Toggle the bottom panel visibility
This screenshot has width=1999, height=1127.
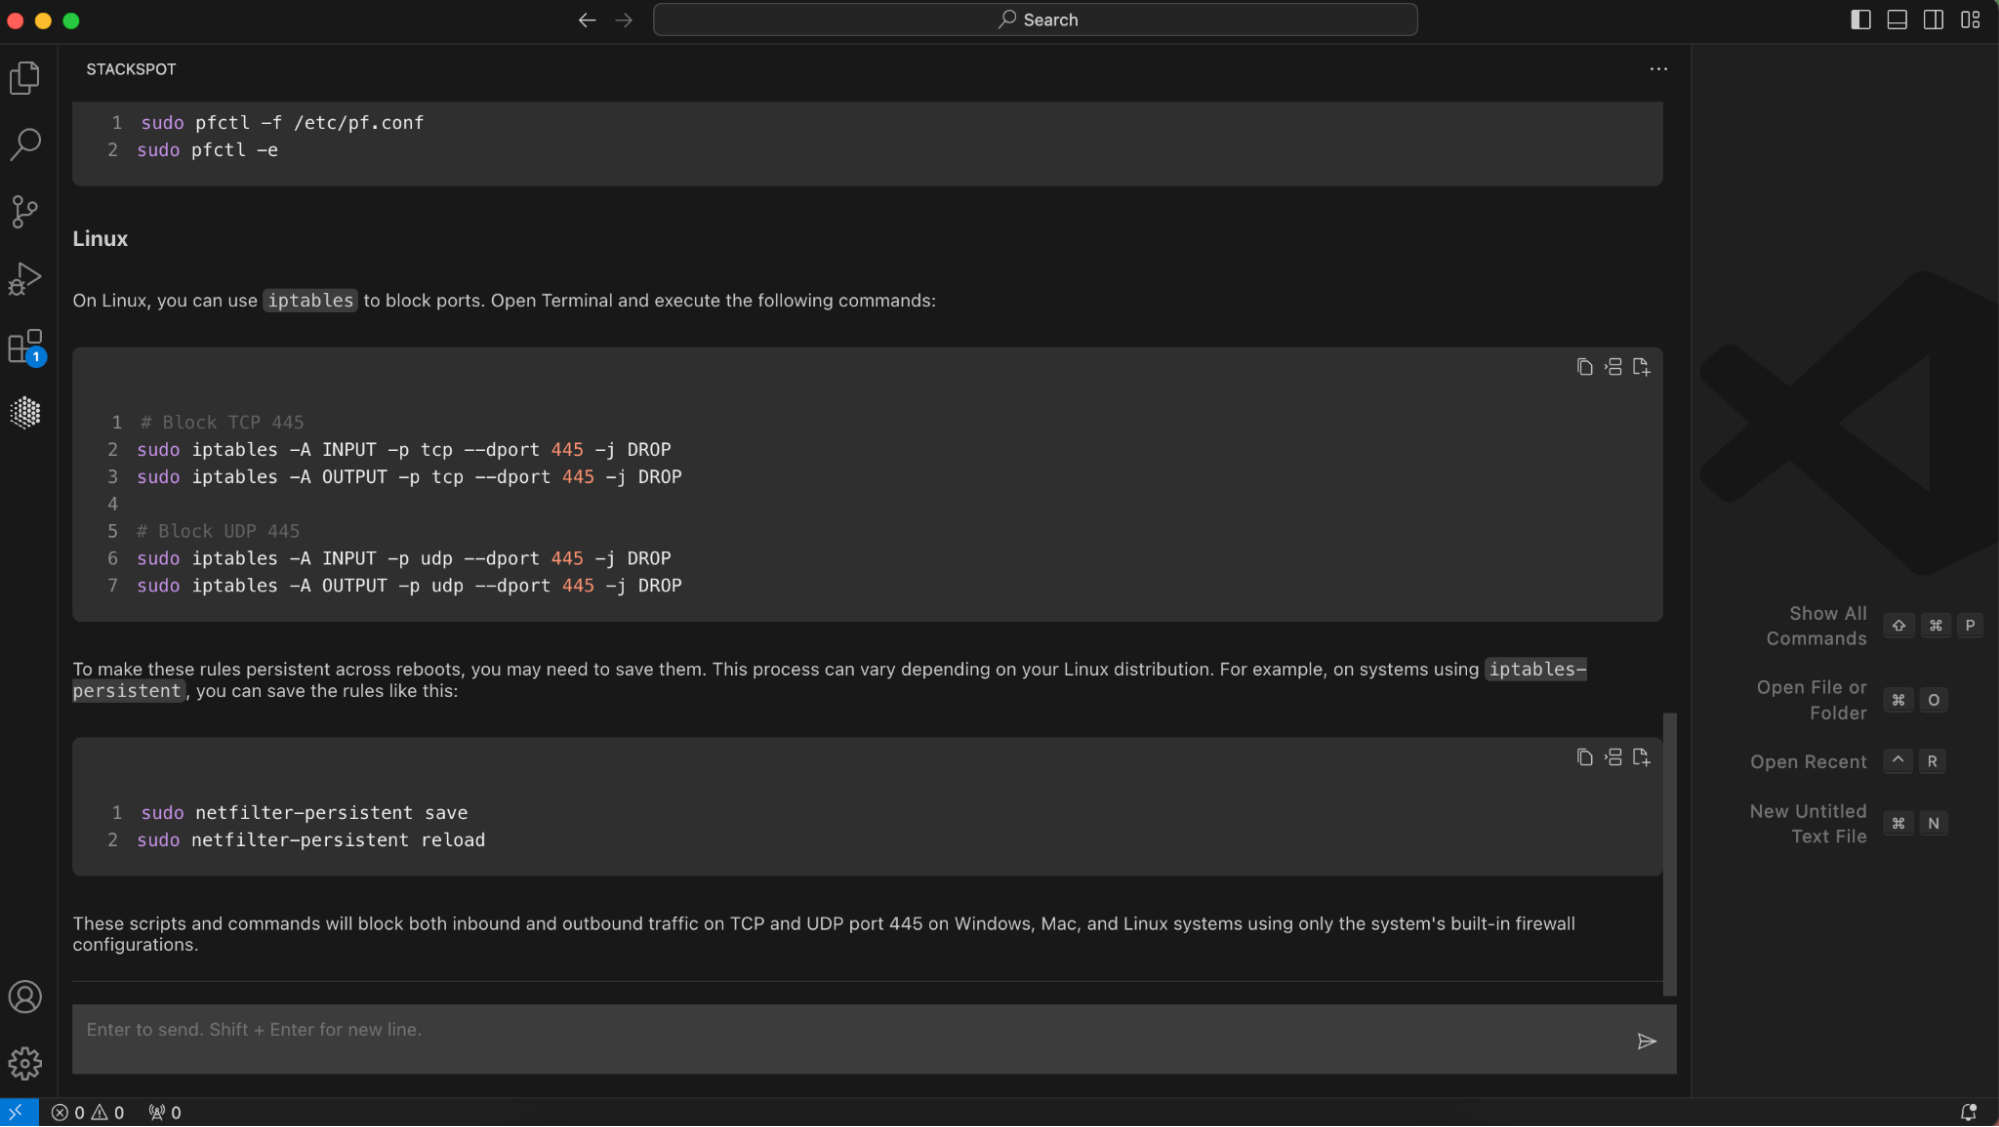coord(1897,20)
